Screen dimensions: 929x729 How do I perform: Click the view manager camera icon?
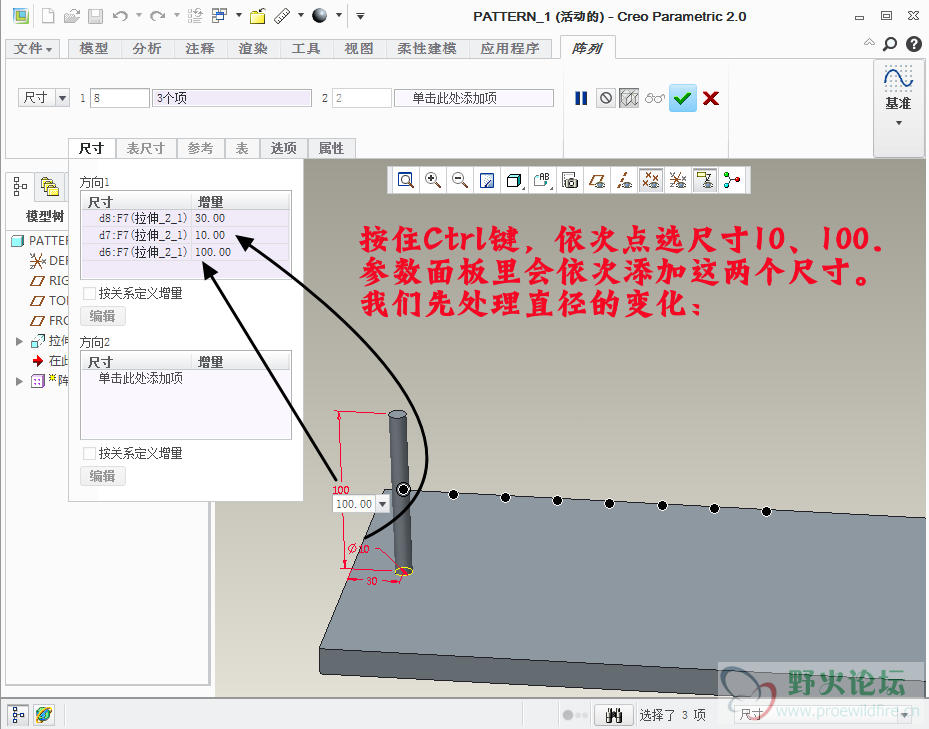click(x=570, y=180)
